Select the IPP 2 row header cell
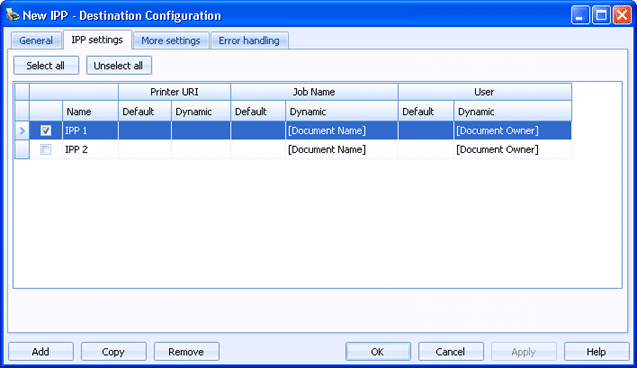 (x=22, y=149)
